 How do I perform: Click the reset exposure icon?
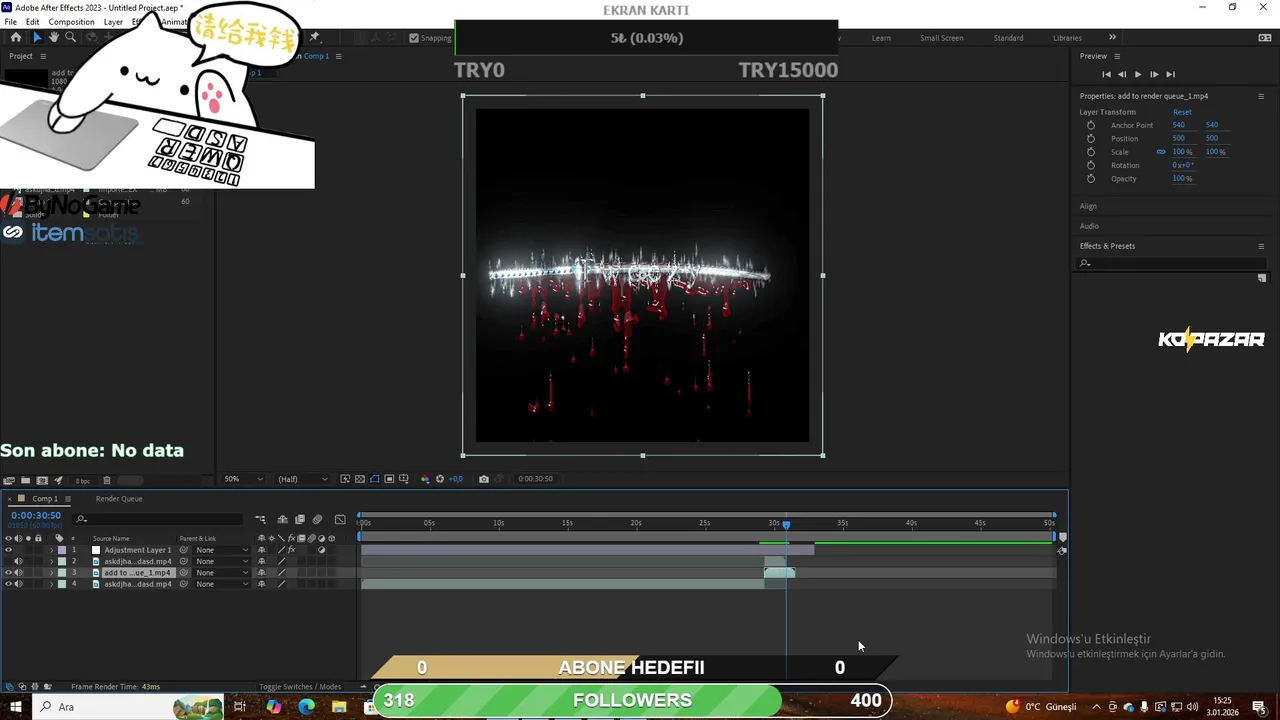click(x=440, y=479)
